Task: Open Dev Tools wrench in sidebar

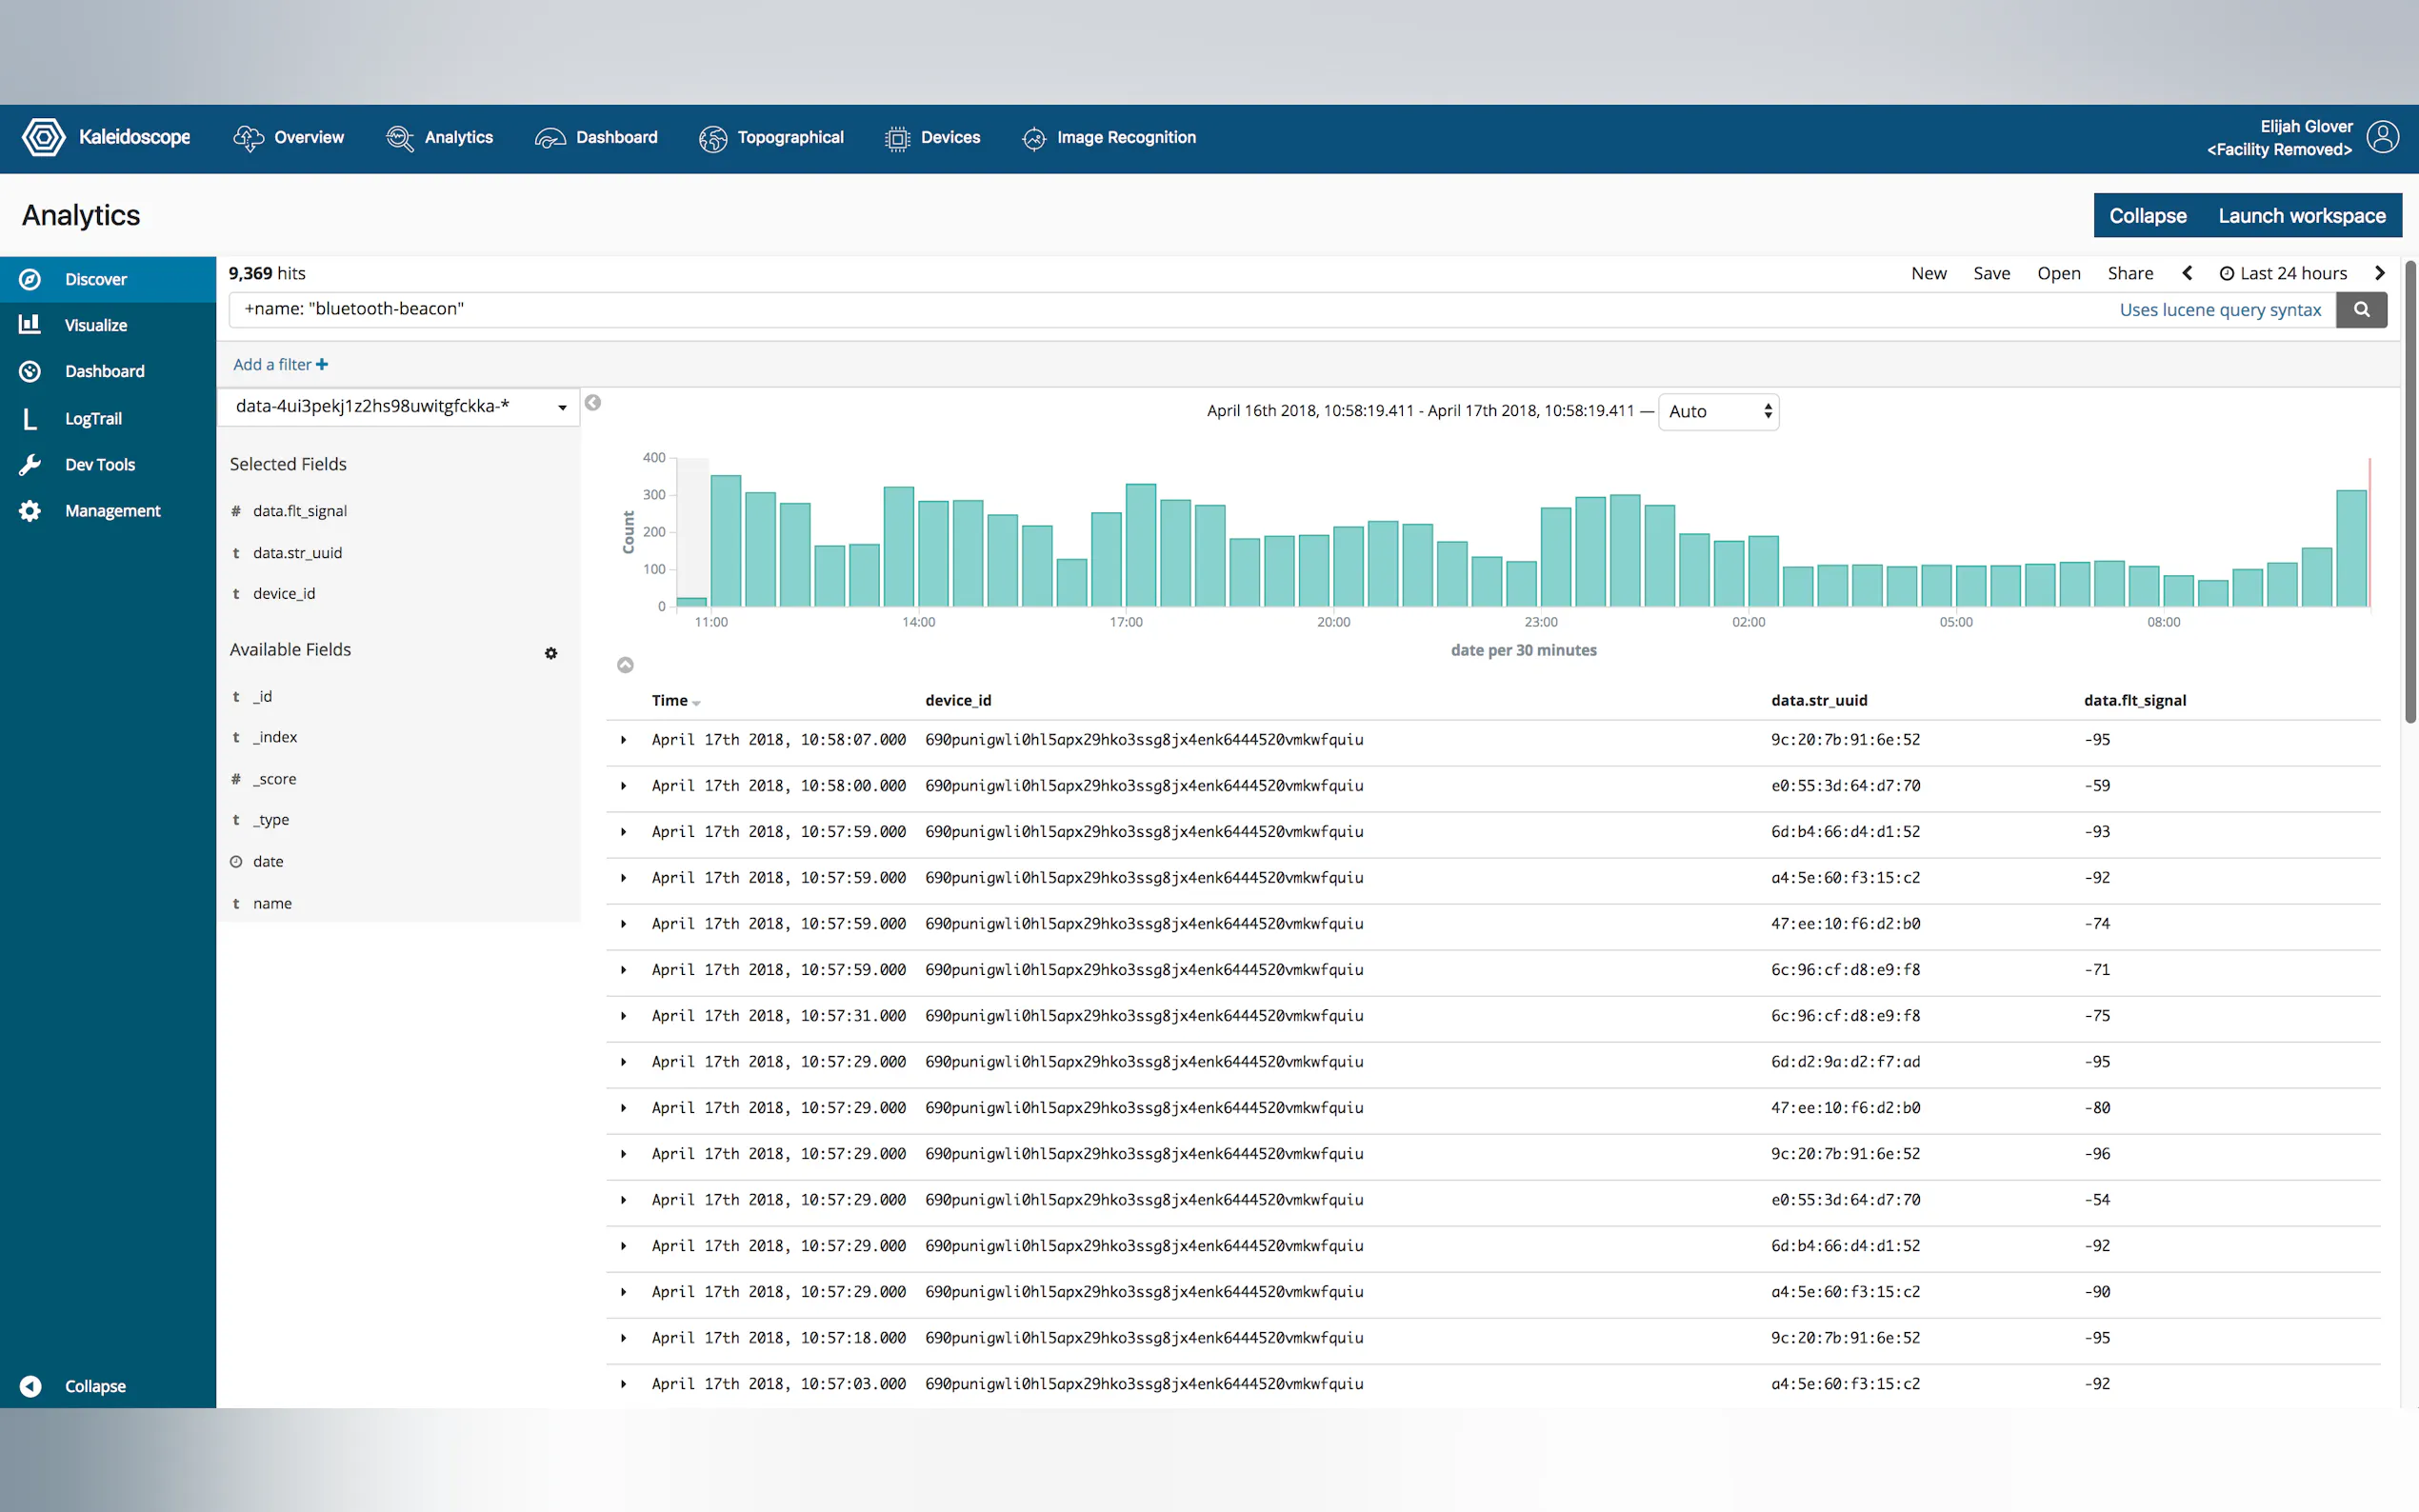Action: click(30, 464)
